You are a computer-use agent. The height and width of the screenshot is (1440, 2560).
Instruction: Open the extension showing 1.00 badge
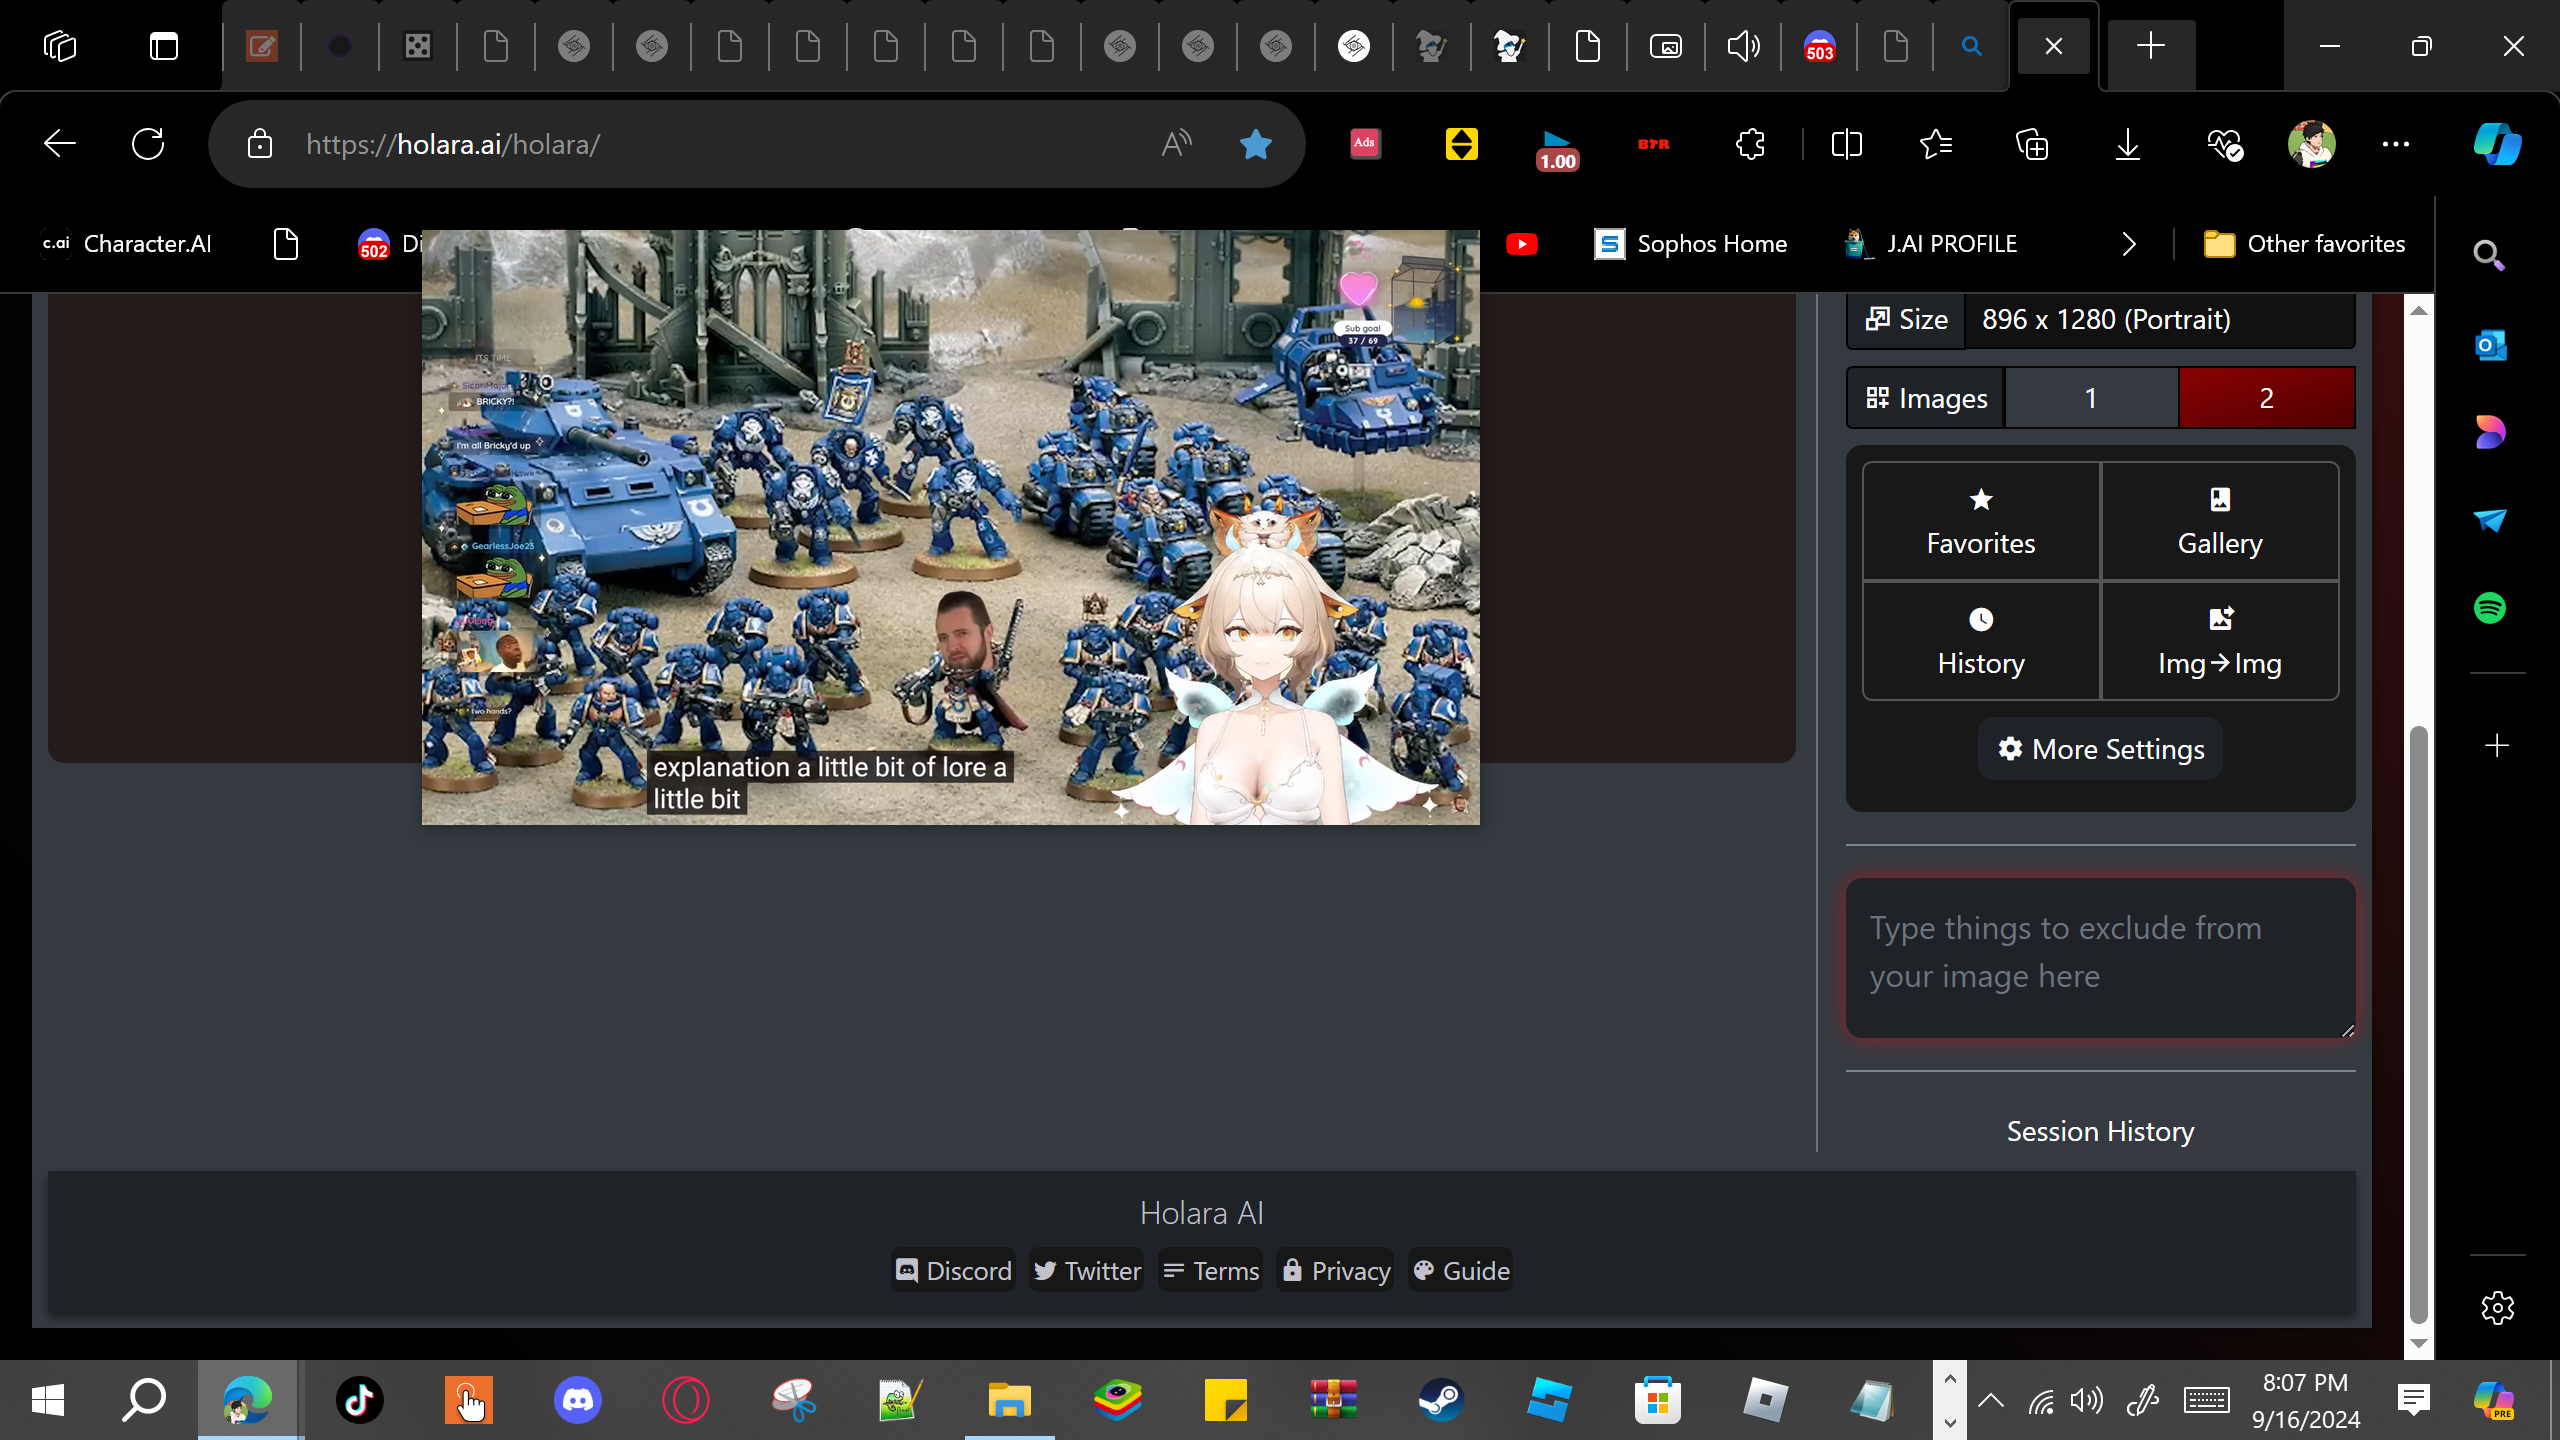pyautogui.click(x=1557, y=149)
